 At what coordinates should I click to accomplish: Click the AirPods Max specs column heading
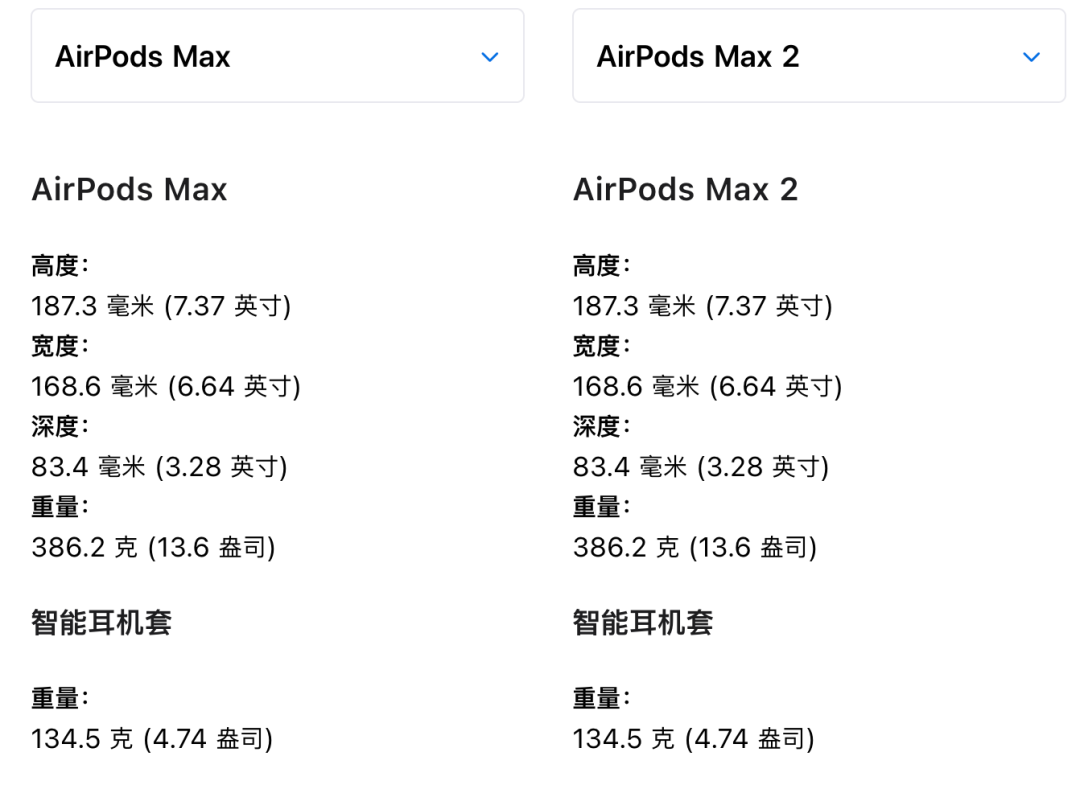tap(130, 189)
